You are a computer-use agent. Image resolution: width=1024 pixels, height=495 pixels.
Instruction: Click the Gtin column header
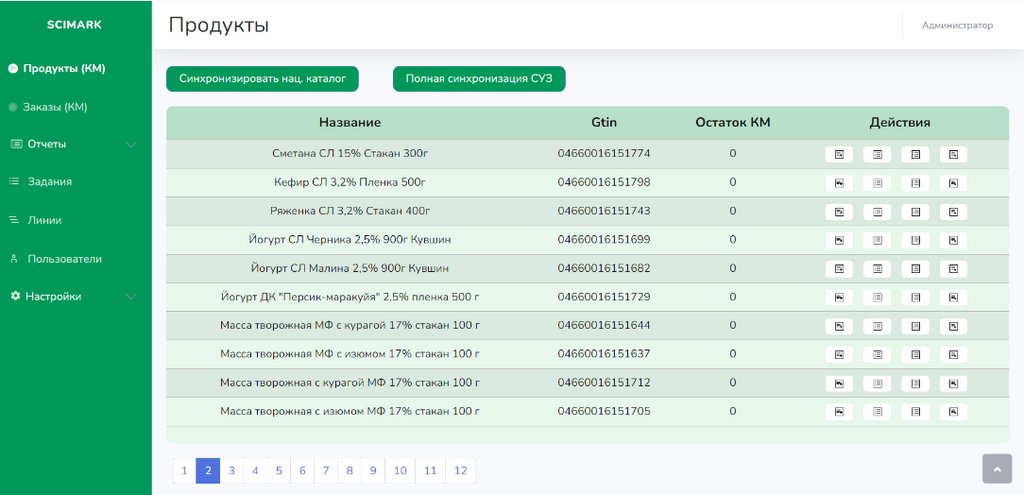tap(604, 123)
